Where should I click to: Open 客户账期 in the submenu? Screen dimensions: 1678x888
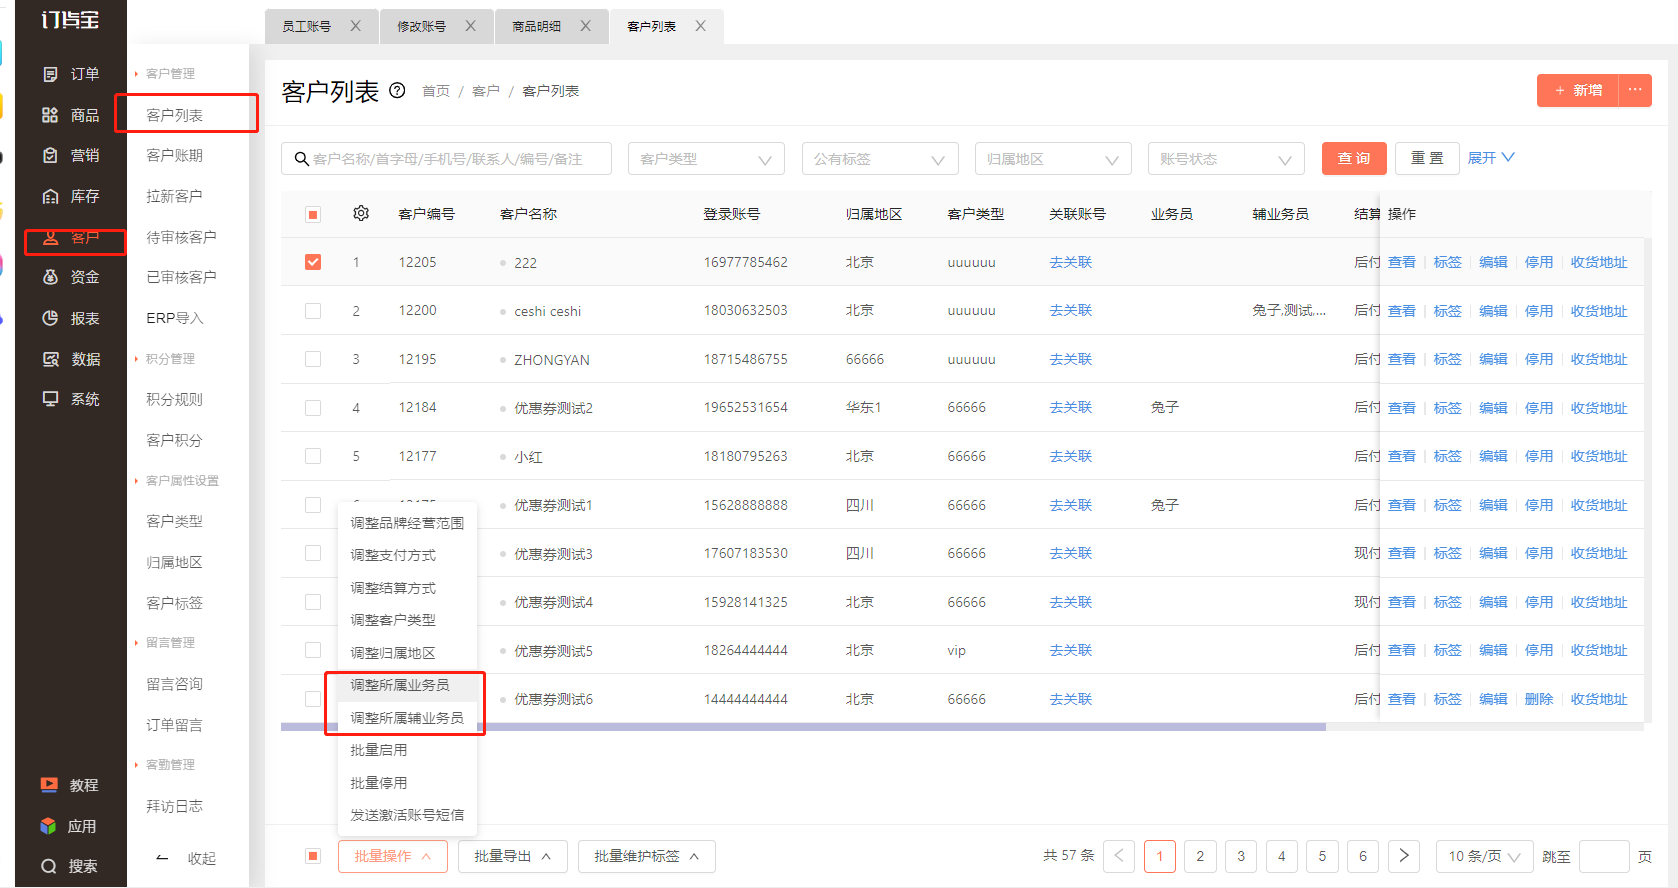(x=175, y=155)
